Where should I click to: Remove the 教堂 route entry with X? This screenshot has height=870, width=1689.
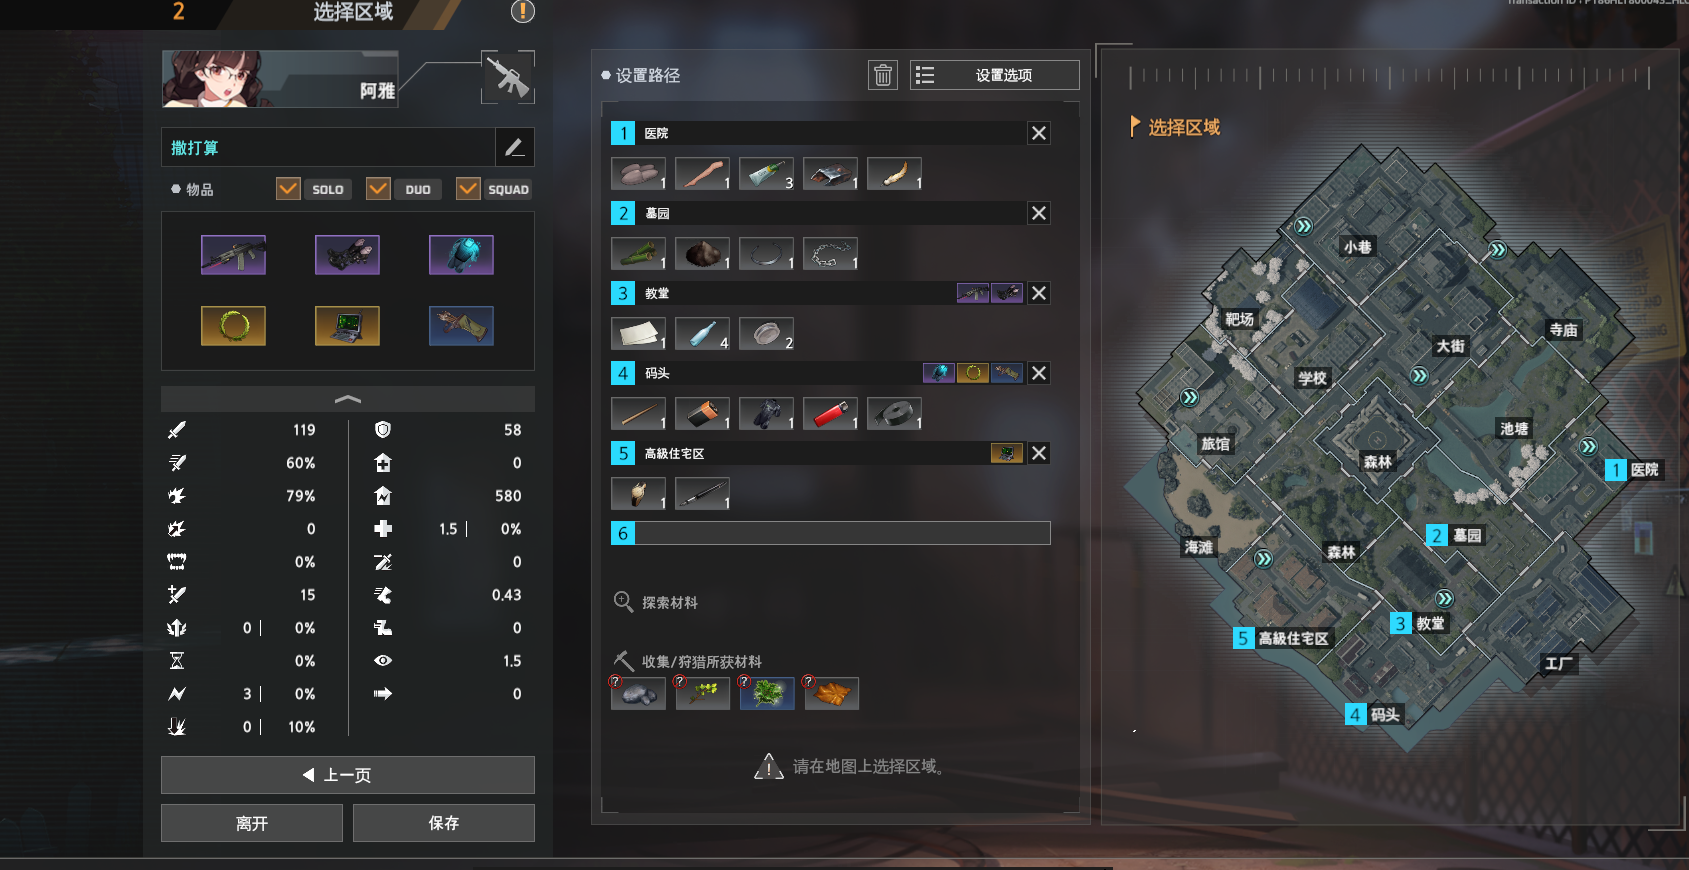pos(1039,293)
